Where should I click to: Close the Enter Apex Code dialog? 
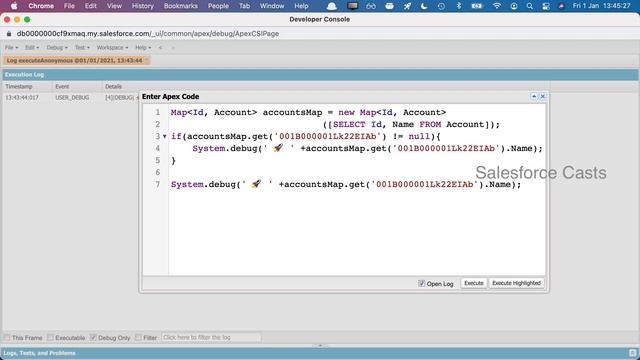click(542, 96)
